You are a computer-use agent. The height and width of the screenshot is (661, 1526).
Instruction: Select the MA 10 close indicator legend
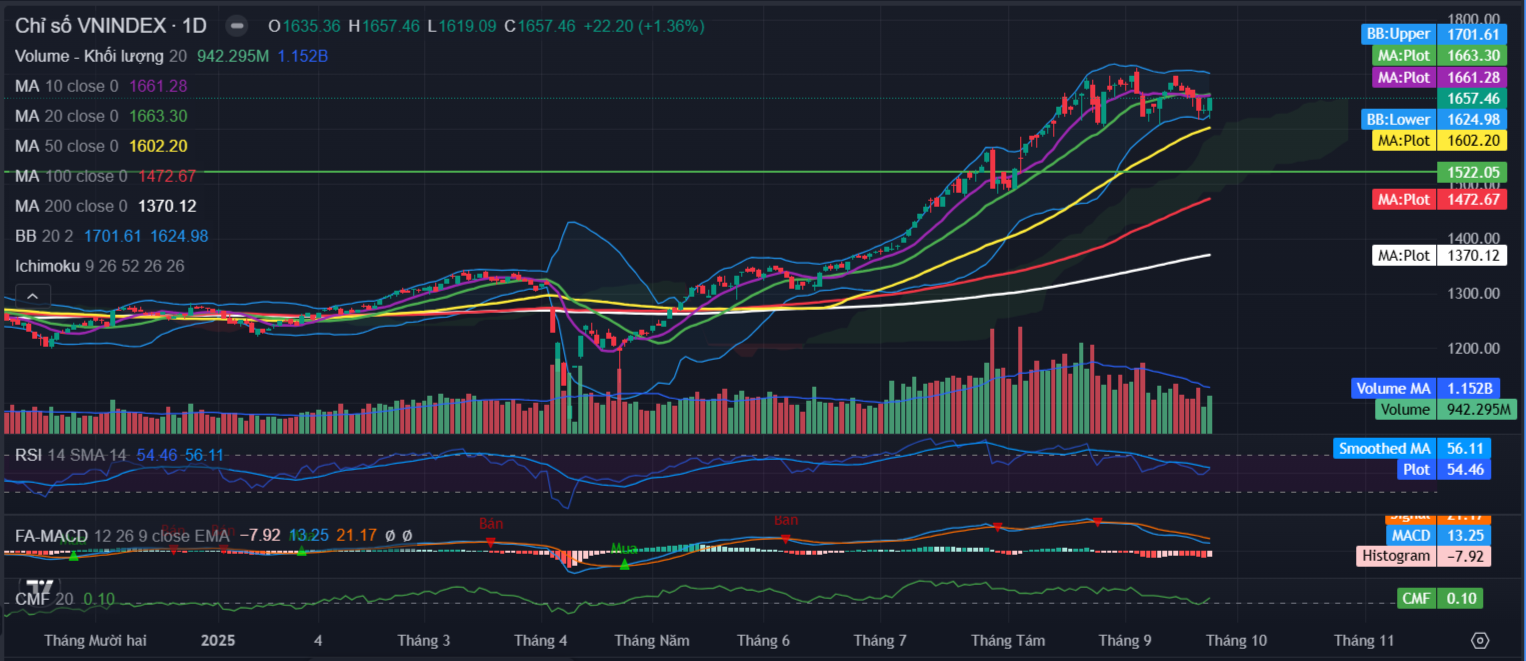coord(66,86)
